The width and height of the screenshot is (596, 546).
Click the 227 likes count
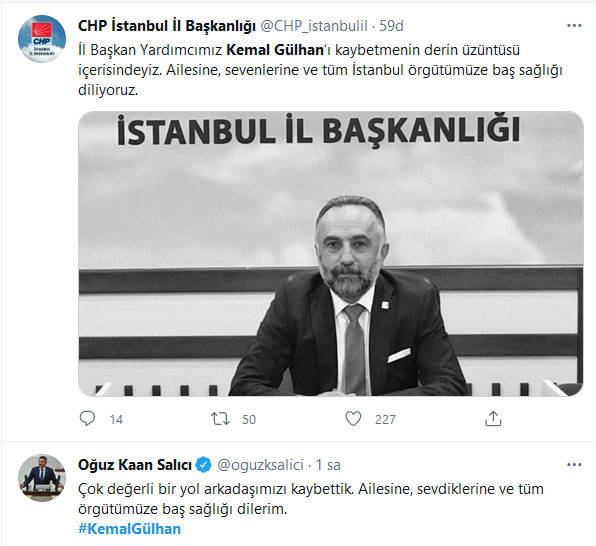click(x=385, y=419)
